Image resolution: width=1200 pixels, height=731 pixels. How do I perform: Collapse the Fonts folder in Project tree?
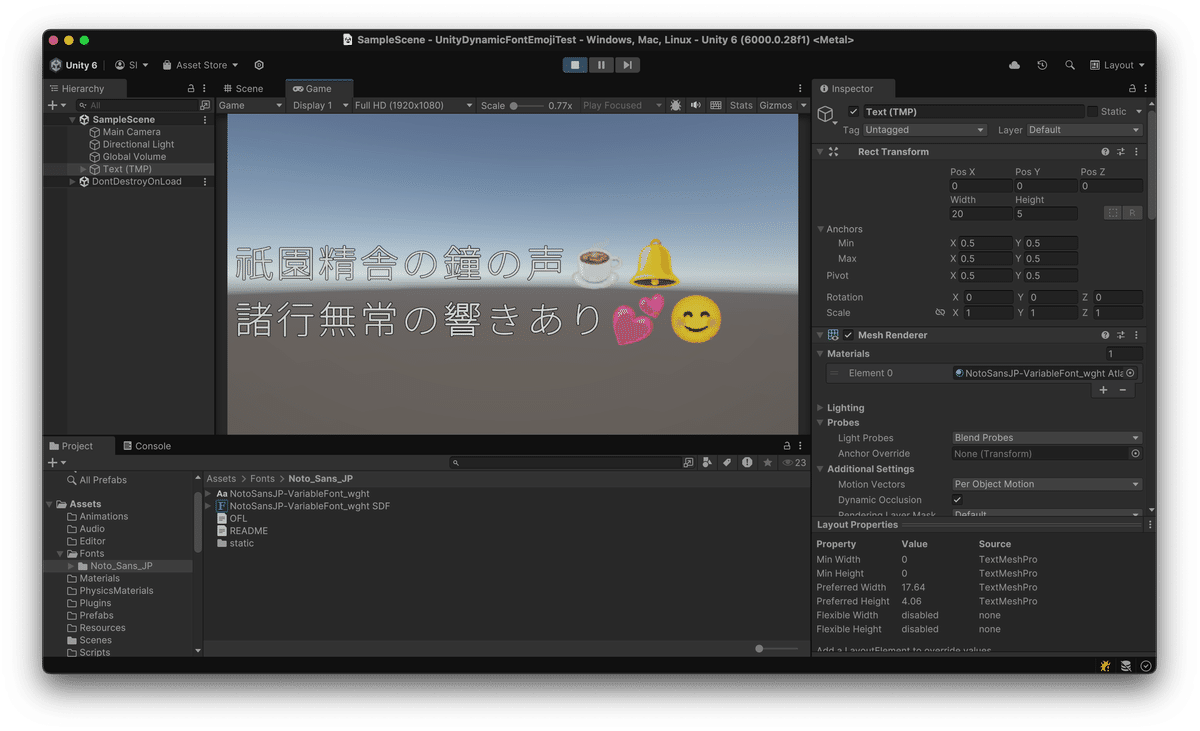point(62,554)
